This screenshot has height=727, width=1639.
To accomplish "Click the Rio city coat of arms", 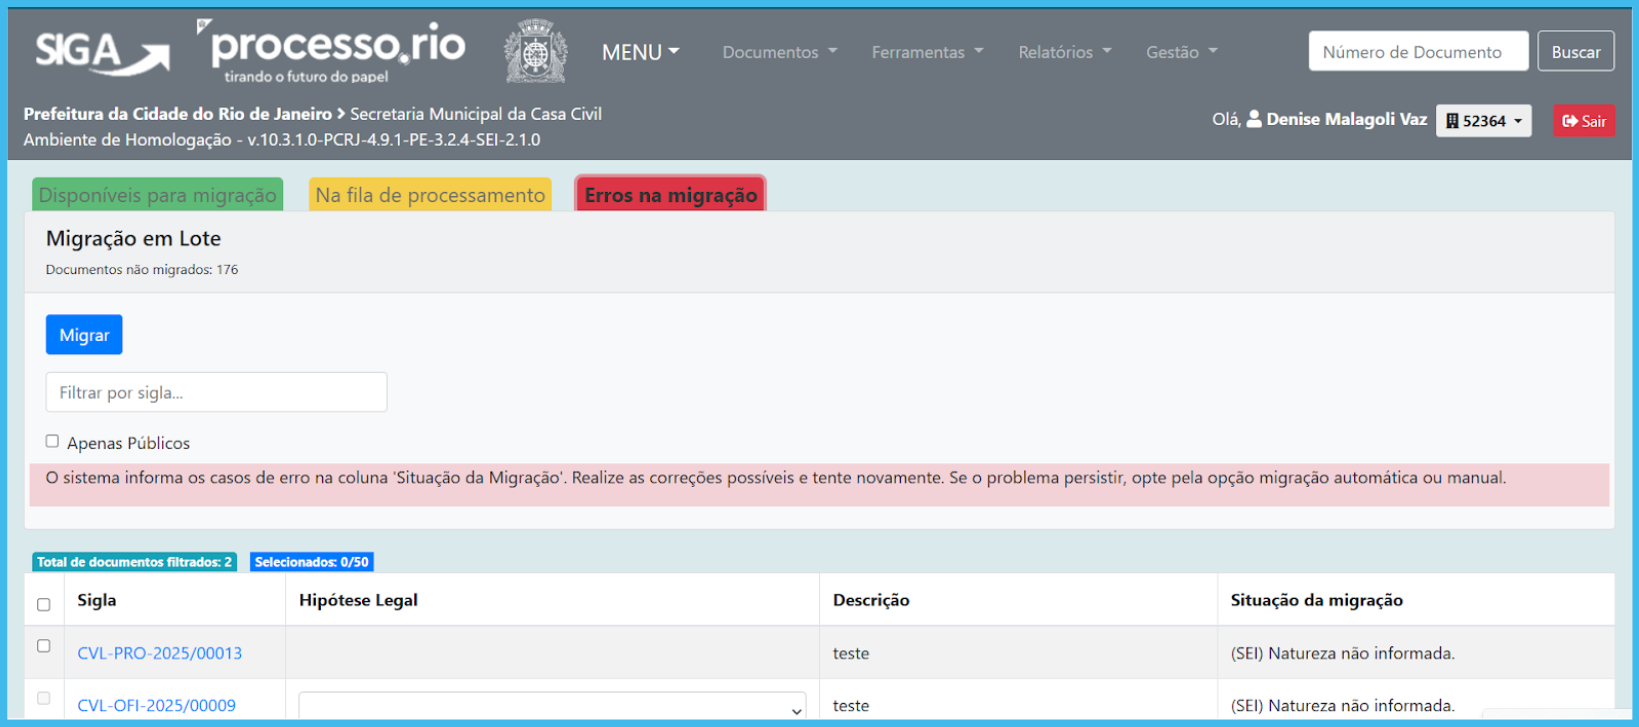I will coord(535,51).
